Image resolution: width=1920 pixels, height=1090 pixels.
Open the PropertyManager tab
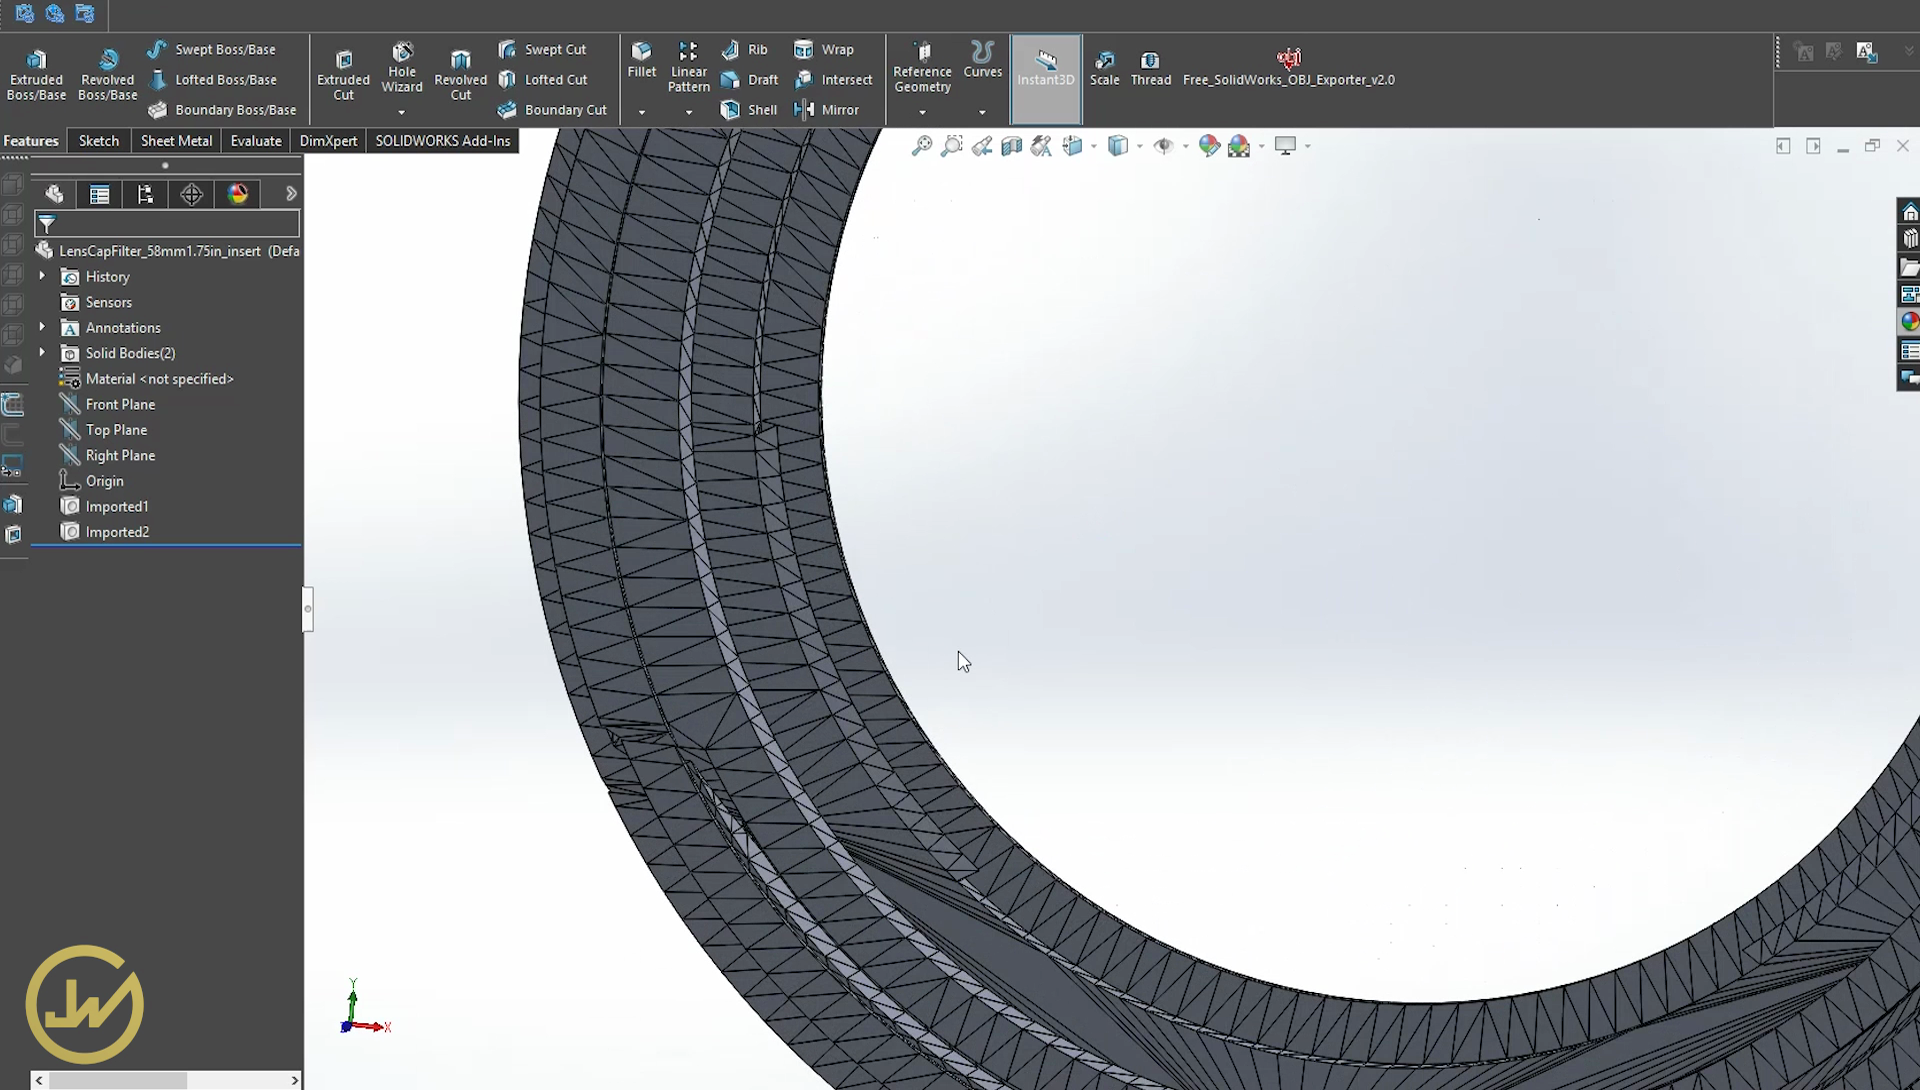99,194
